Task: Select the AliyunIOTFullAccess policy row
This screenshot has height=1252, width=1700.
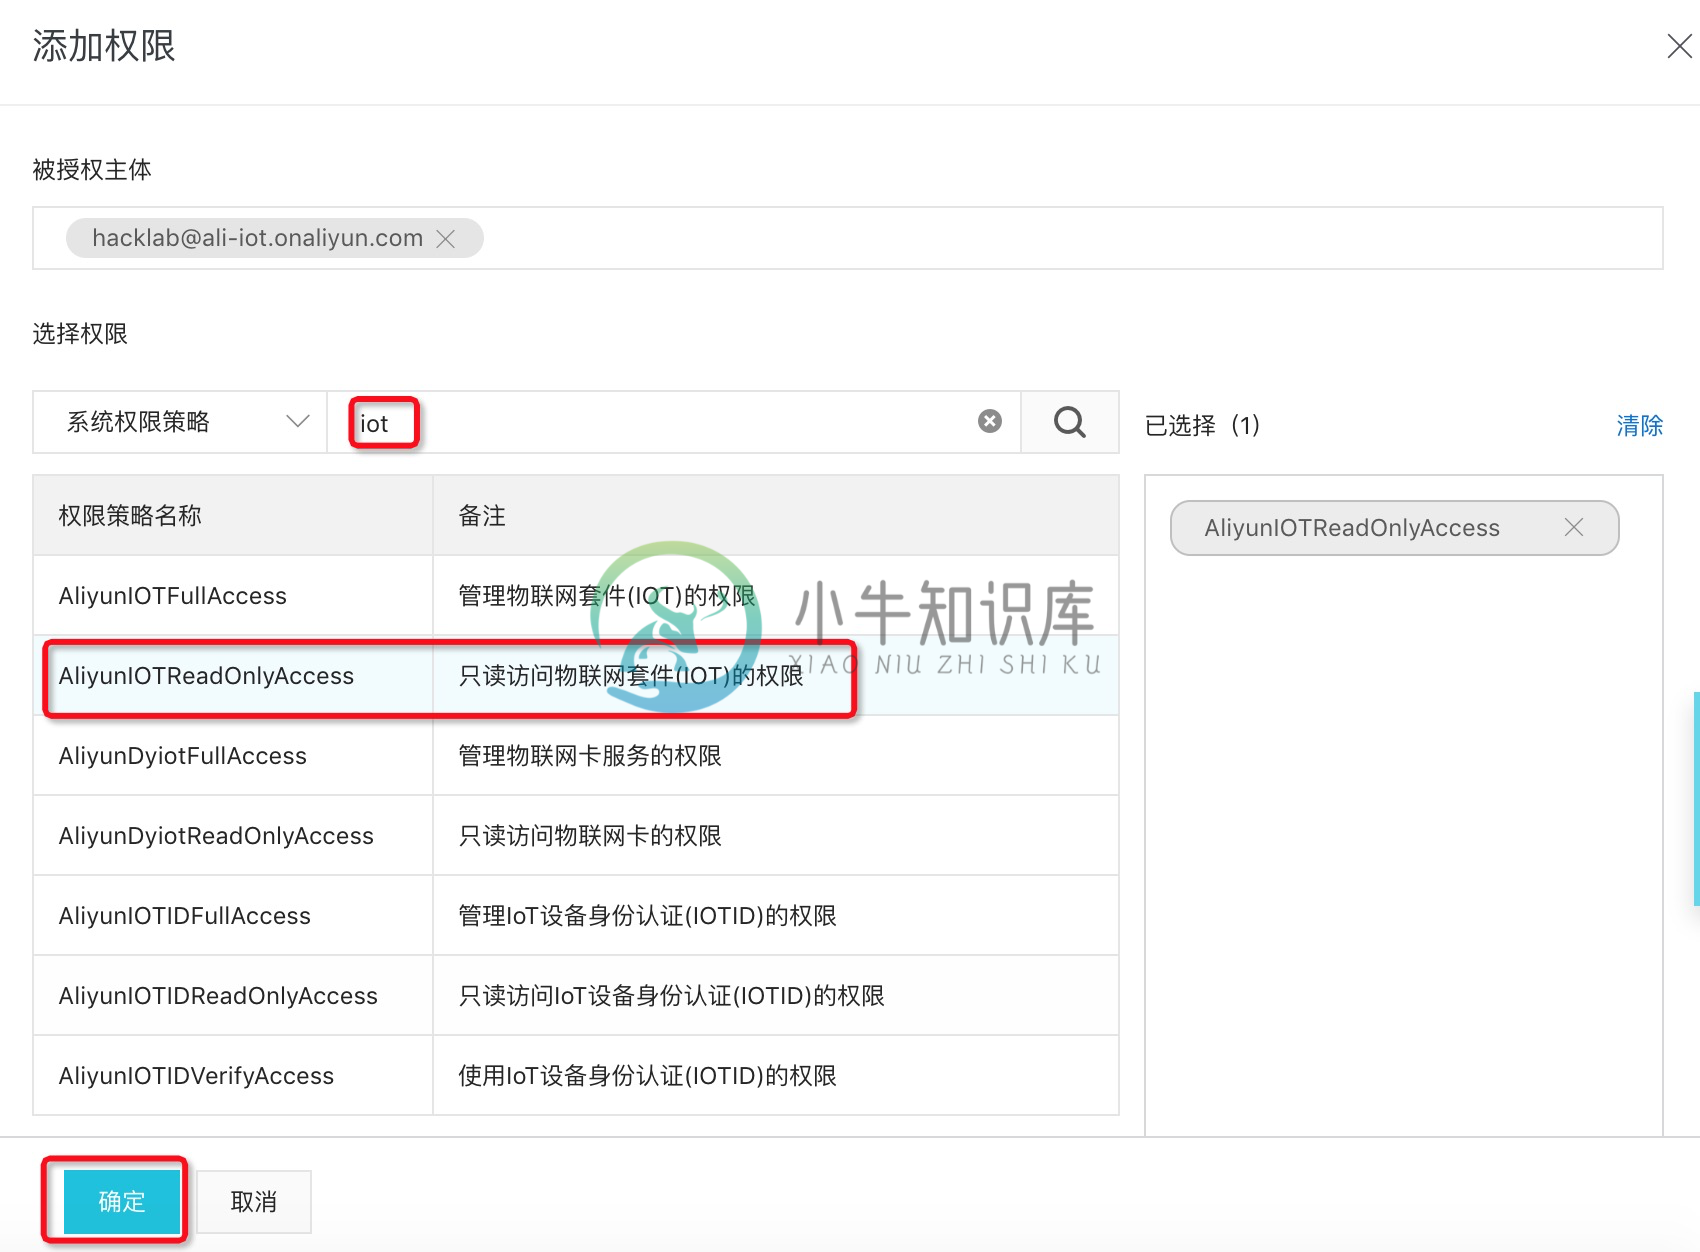Action: pyautogui.click(x=576, y=596)
